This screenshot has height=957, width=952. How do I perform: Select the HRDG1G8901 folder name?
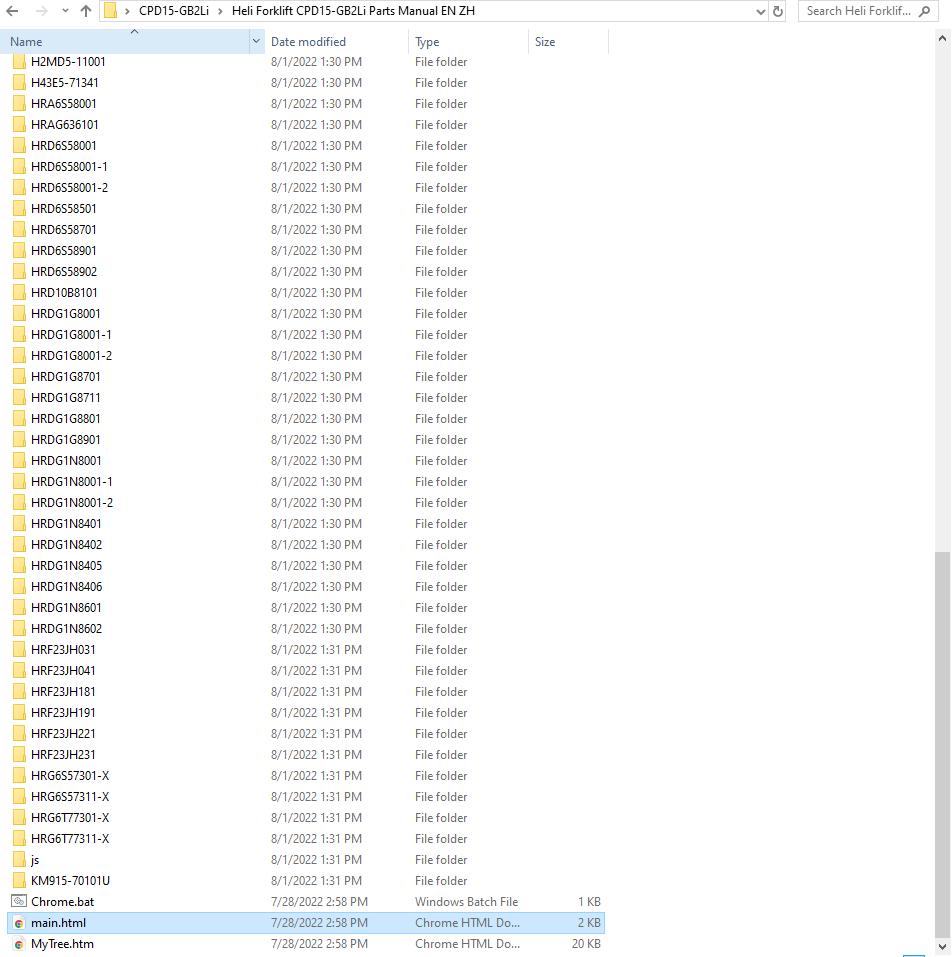pyautogui.click(x=66, y=439)
